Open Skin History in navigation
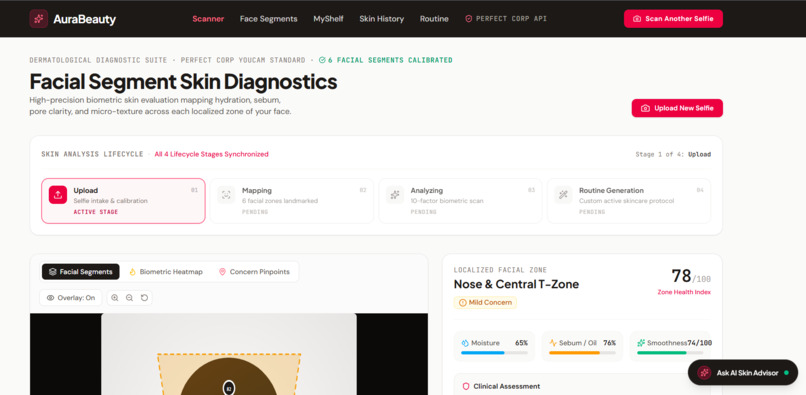This screenshot has width=806, height=395. 381,19
